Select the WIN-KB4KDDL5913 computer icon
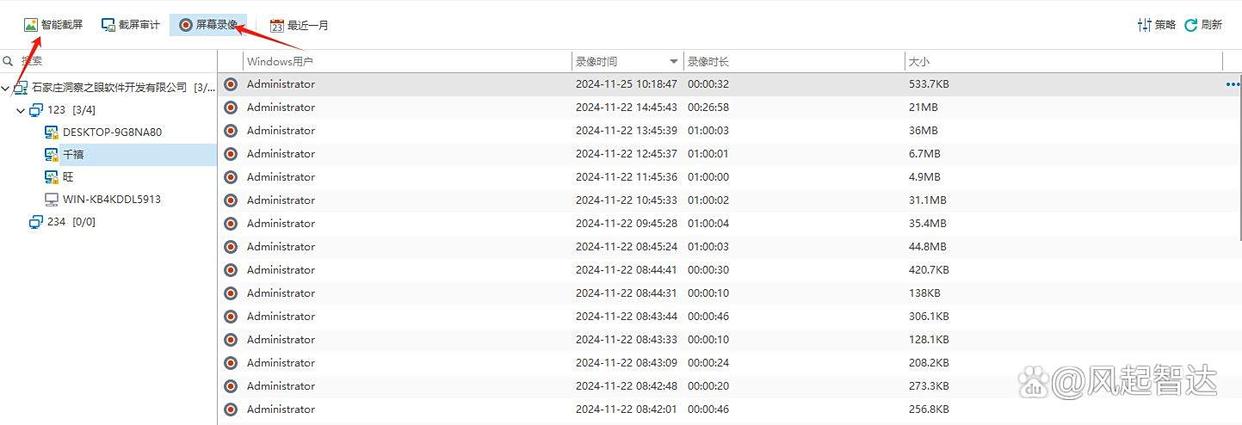 point(52,199)
